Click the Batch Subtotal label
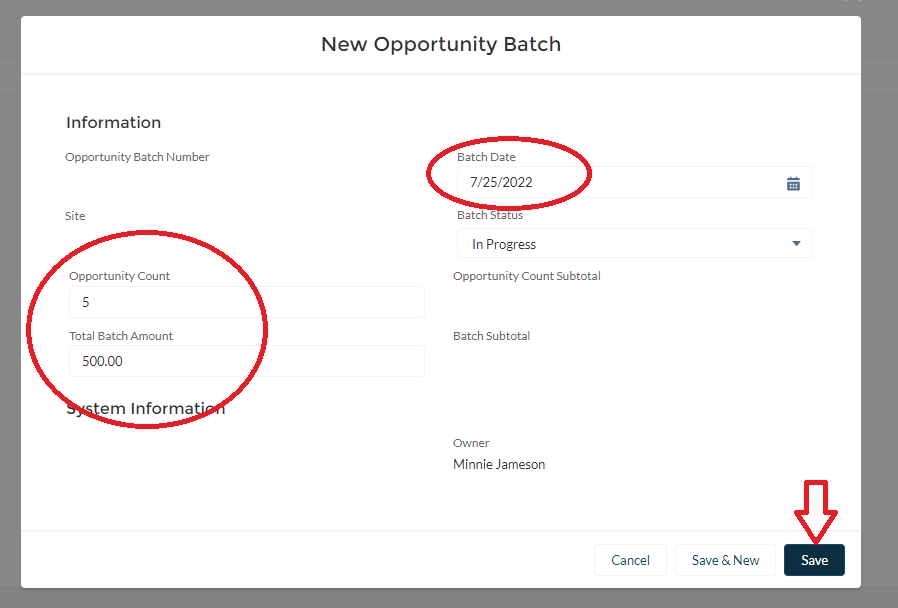 (491, 336)
